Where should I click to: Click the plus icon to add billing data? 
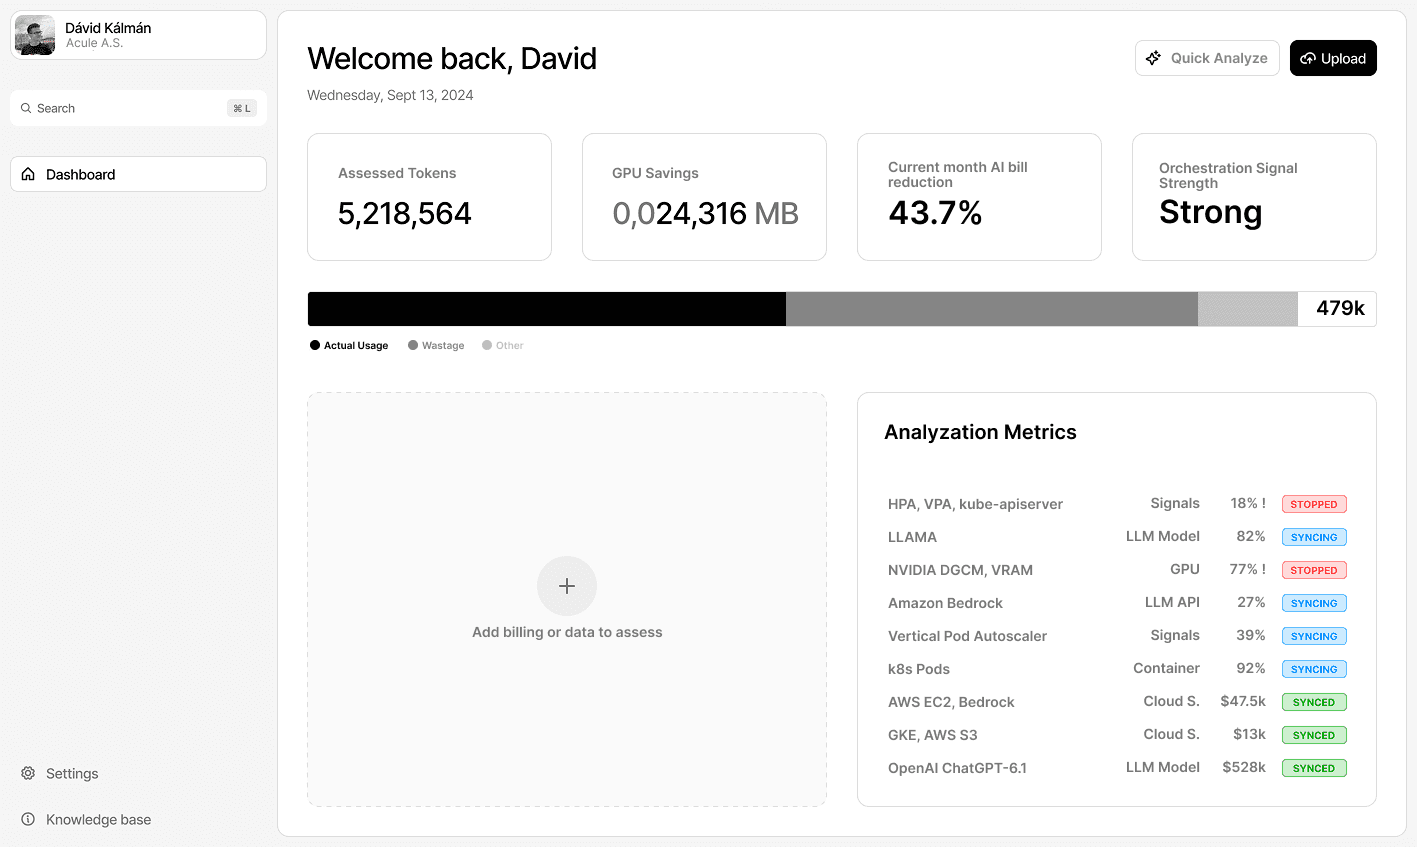[567, 586]
